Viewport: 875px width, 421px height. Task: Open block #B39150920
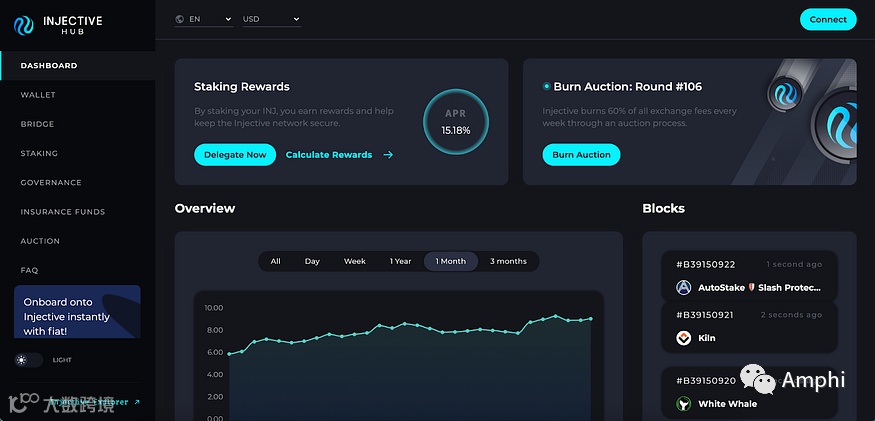706,381
